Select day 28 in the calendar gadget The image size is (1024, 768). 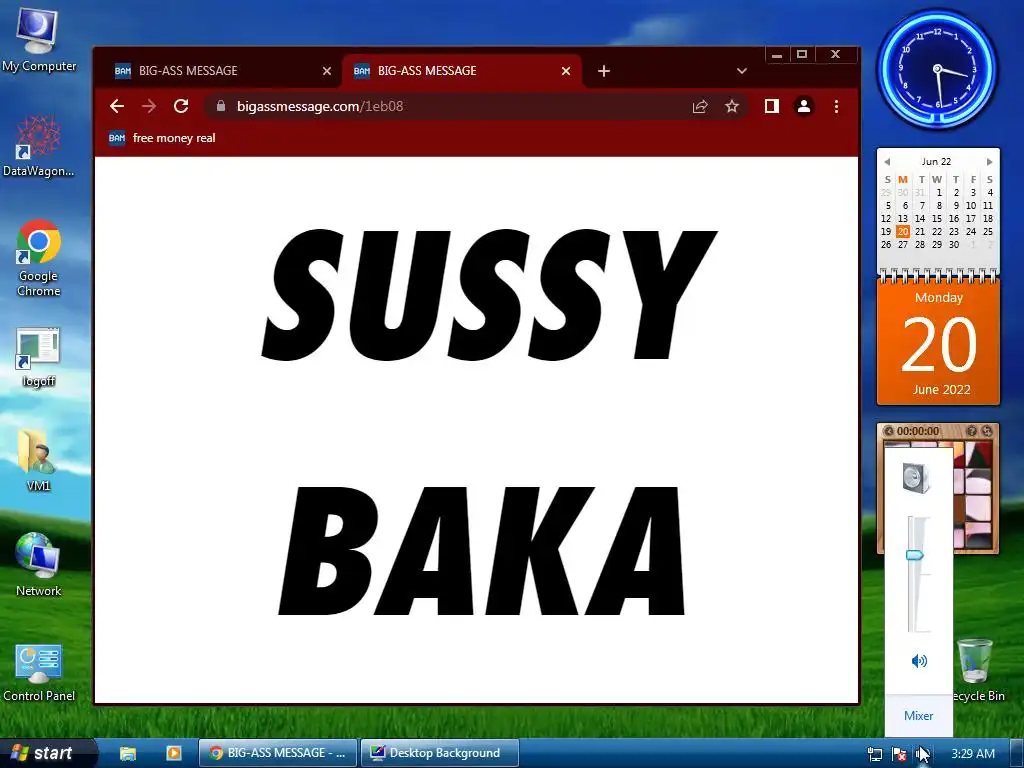point(920,244)
